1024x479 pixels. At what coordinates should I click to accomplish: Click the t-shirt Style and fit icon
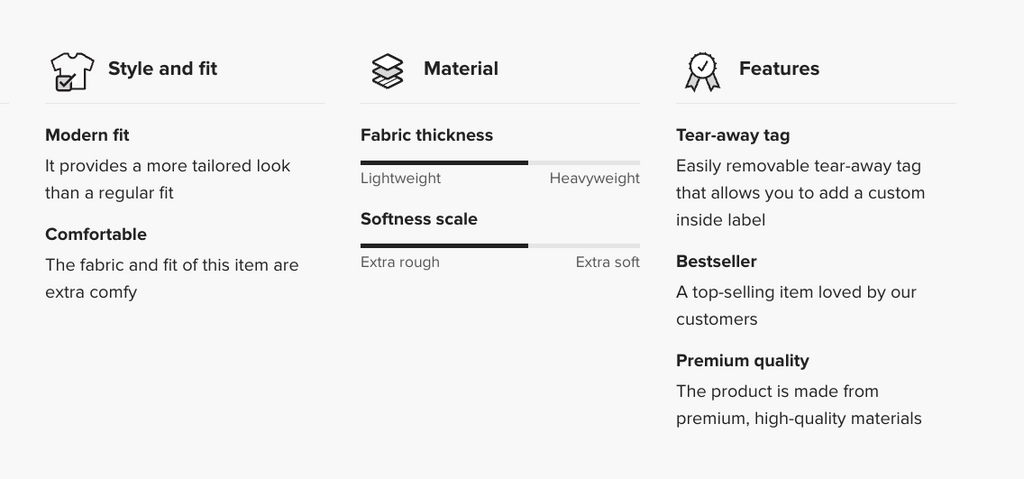click(x=71, y=70)
